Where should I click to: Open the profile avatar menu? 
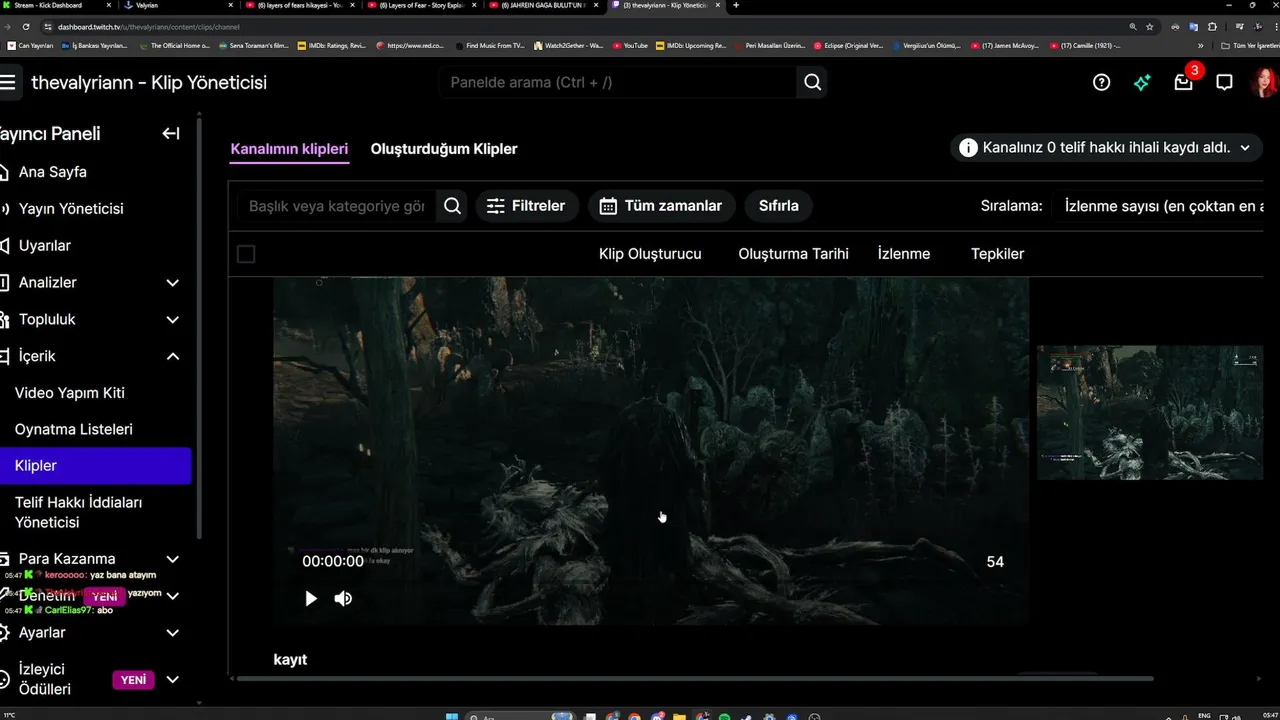pos(1265,82)
